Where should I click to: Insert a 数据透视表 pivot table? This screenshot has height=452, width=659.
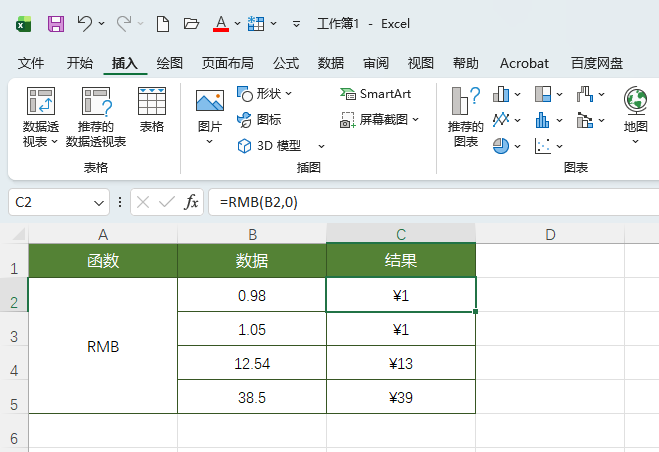pos(40,117)
